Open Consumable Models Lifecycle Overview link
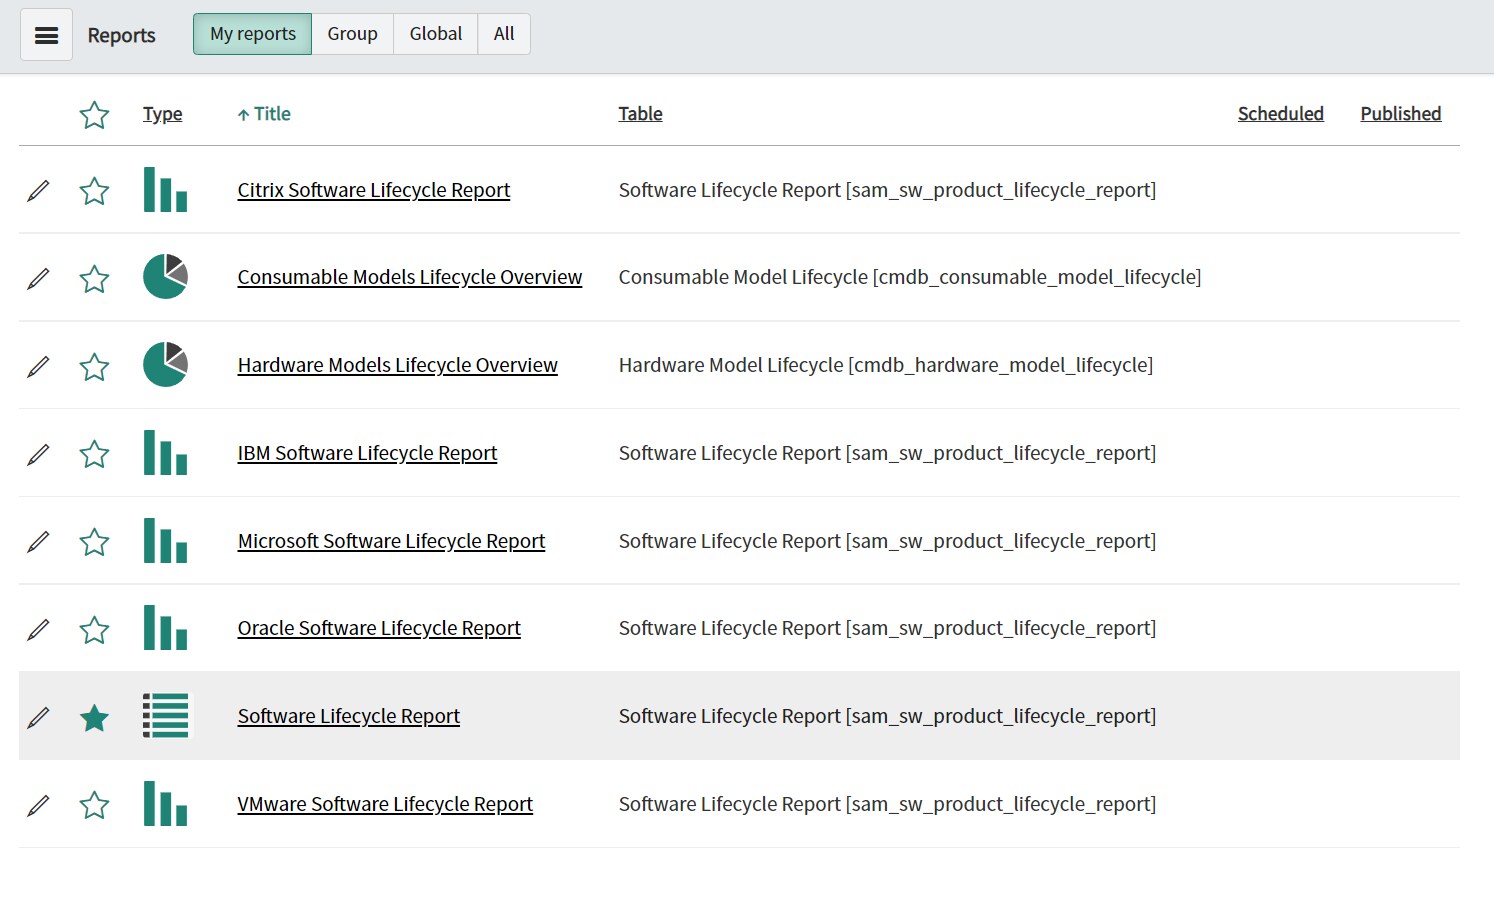Viewport: 1494px width, 903px height. pos(409,277)
